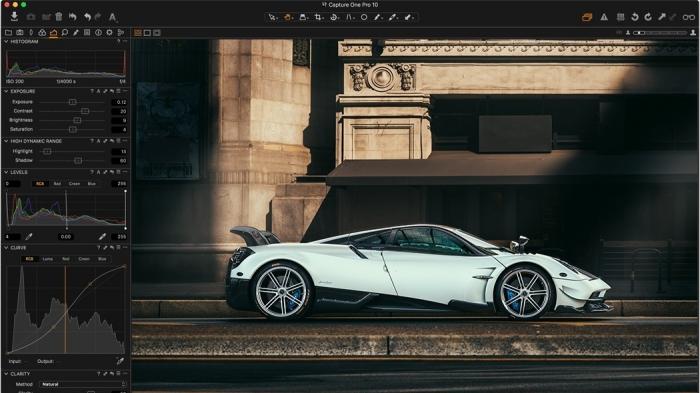700x393 pixels.
Task: Click the Levels midtone 0.00 field
Action: [66, 237]
